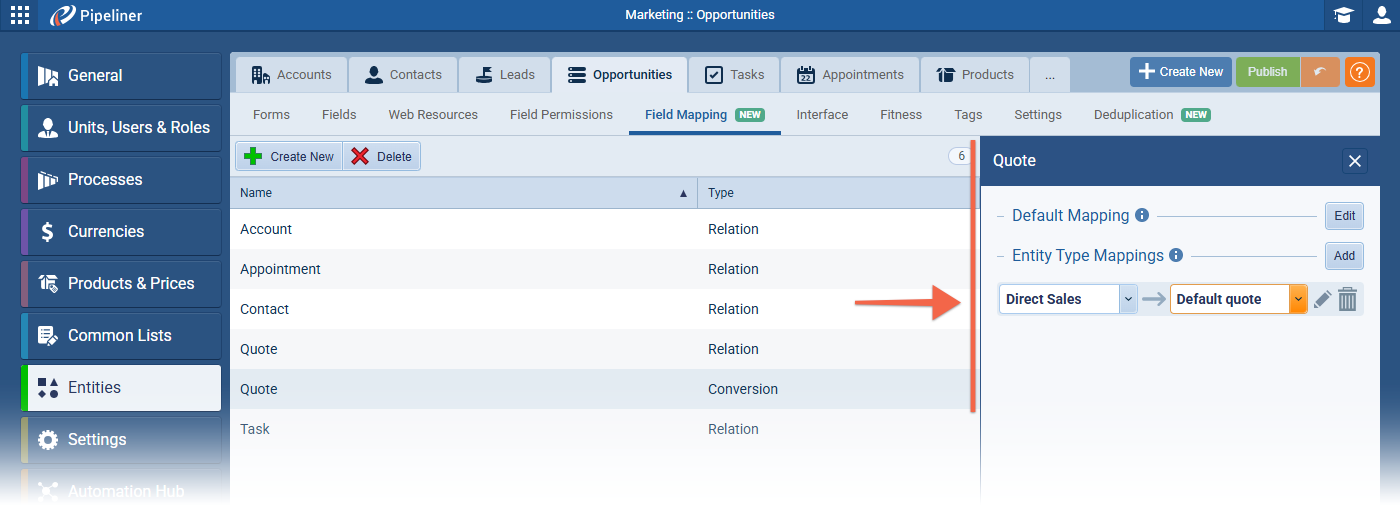The height and width of the screenshot is (505, 1400).
Task: Click the Edit button for Default Mapping
Action: tap(1344, 216)
